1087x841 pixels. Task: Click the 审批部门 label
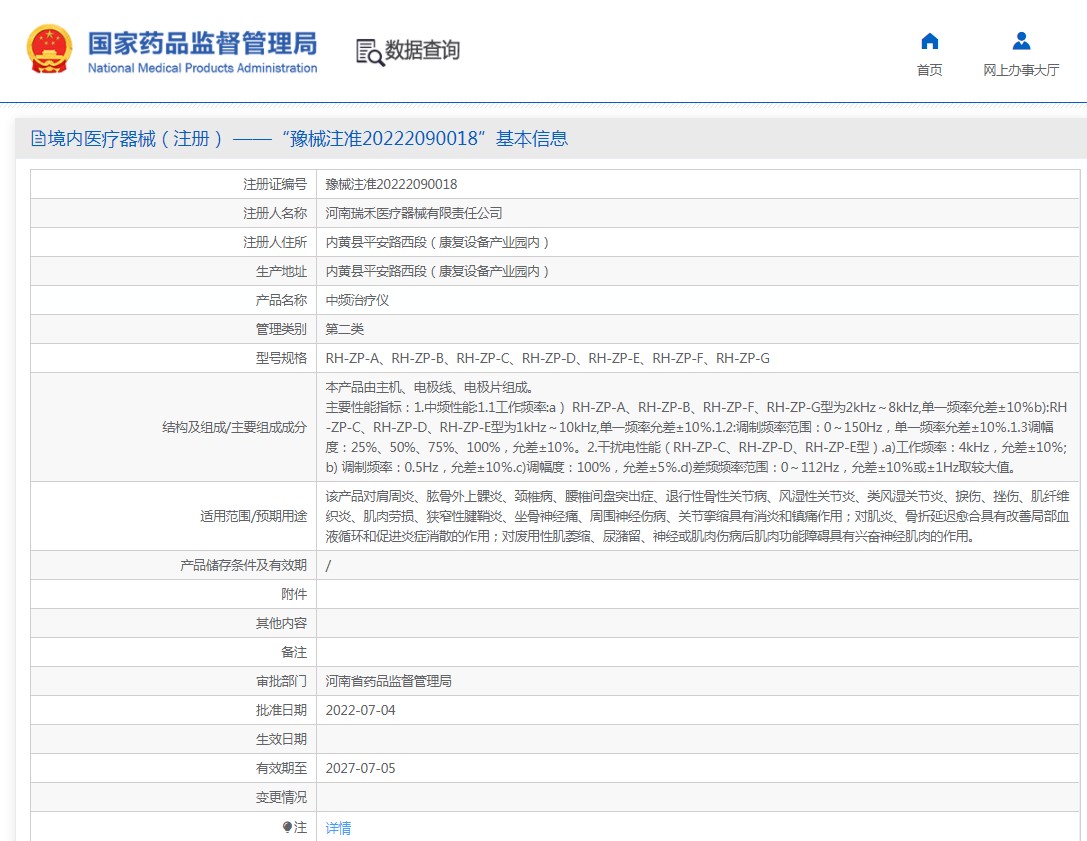[281, 682]
